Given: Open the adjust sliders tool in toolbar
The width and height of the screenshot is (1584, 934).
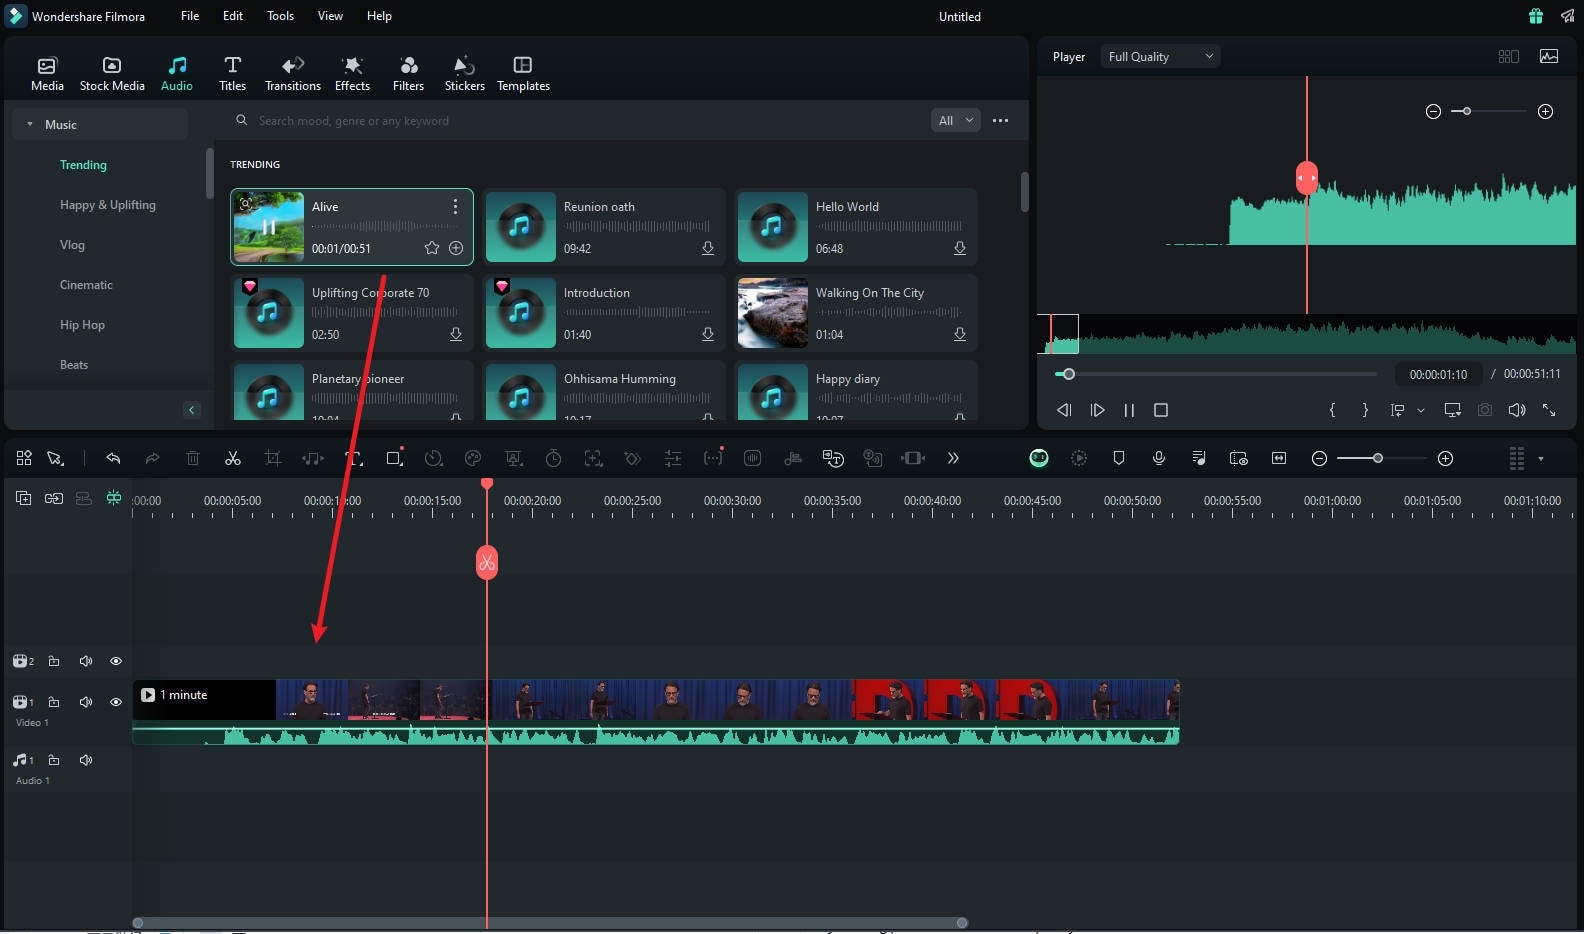Looking at the screenshot, I should 673,458.
